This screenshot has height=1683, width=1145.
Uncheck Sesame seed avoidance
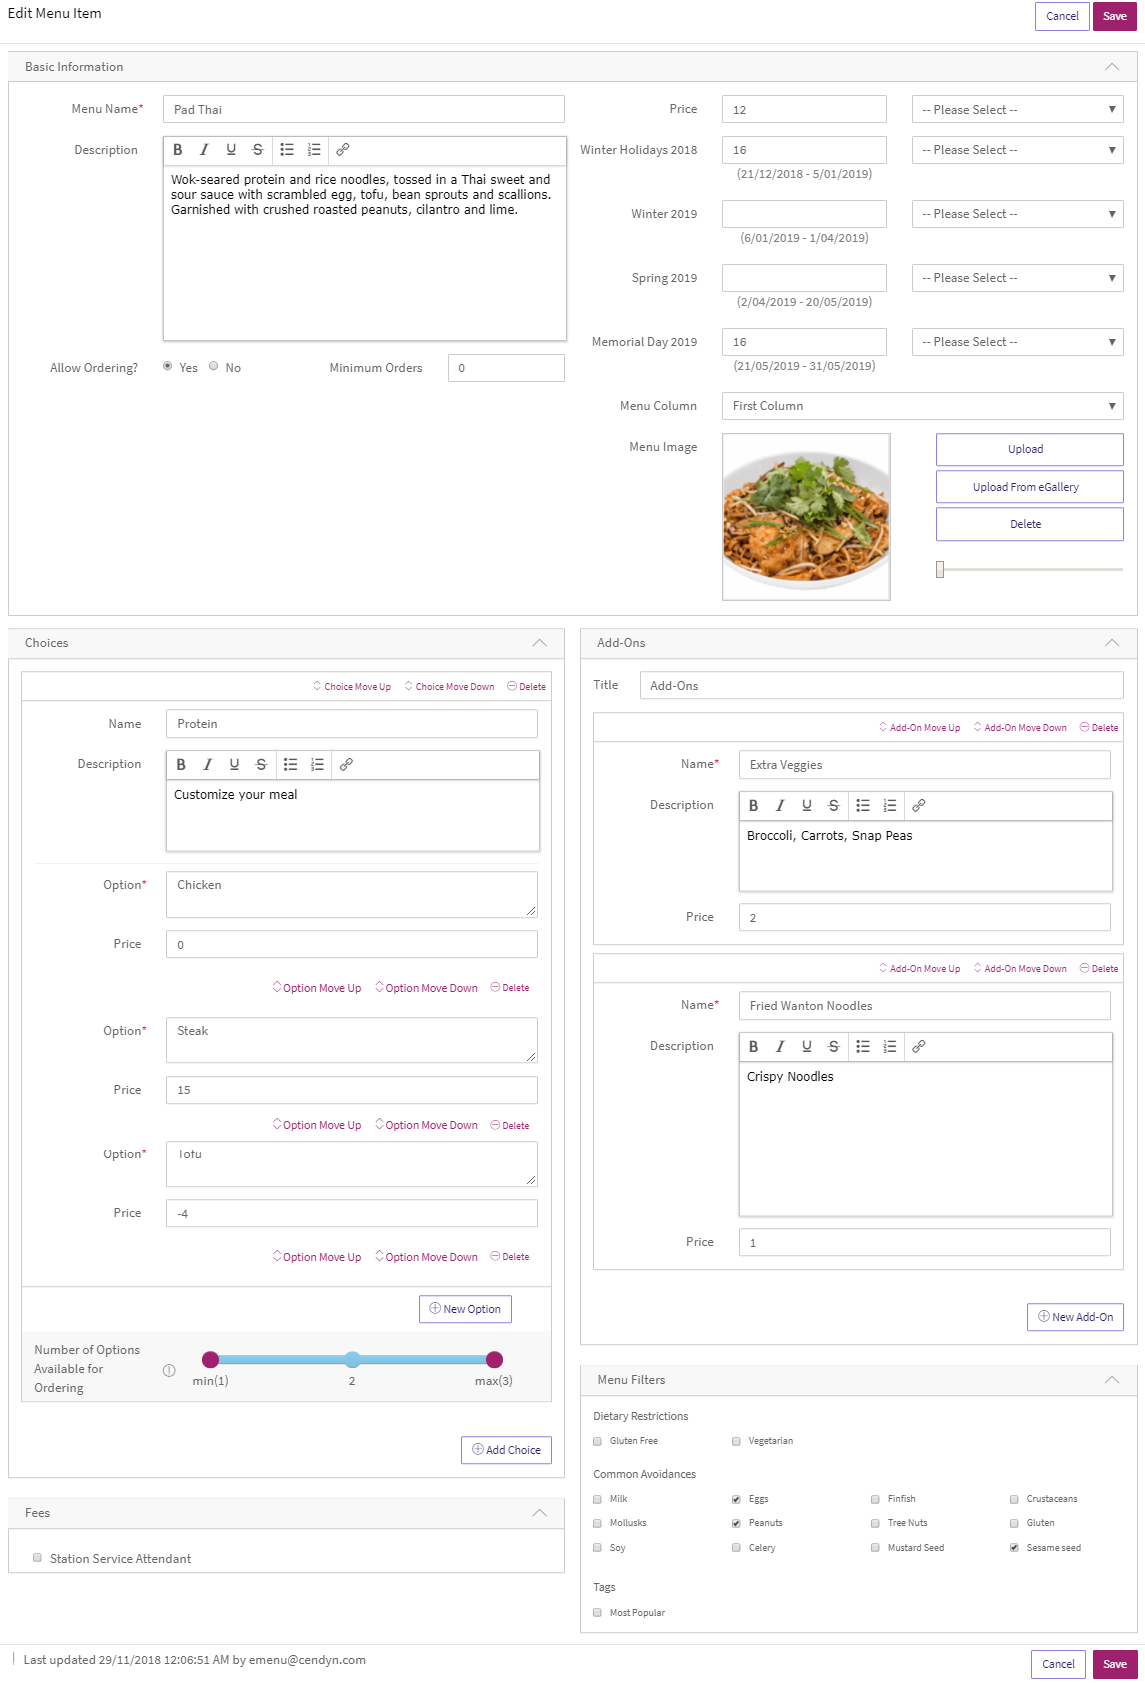coord(1015,1549)
